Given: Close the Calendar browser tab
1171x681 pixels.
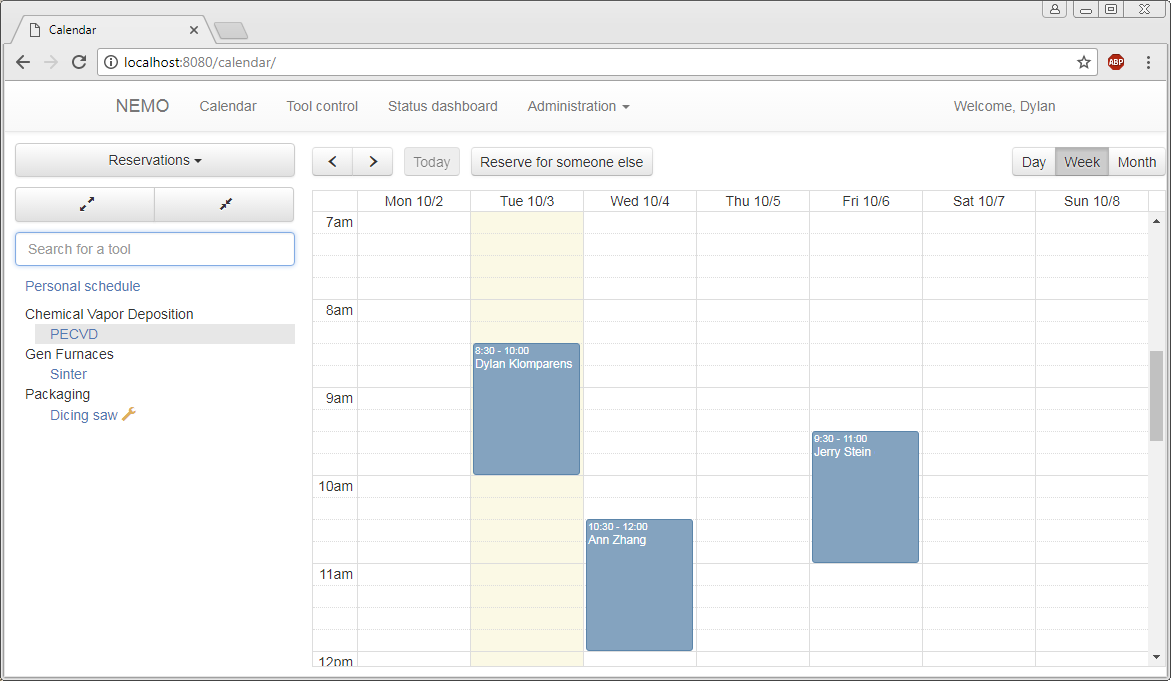Looking at the screenshot, I should pos(193,30).
